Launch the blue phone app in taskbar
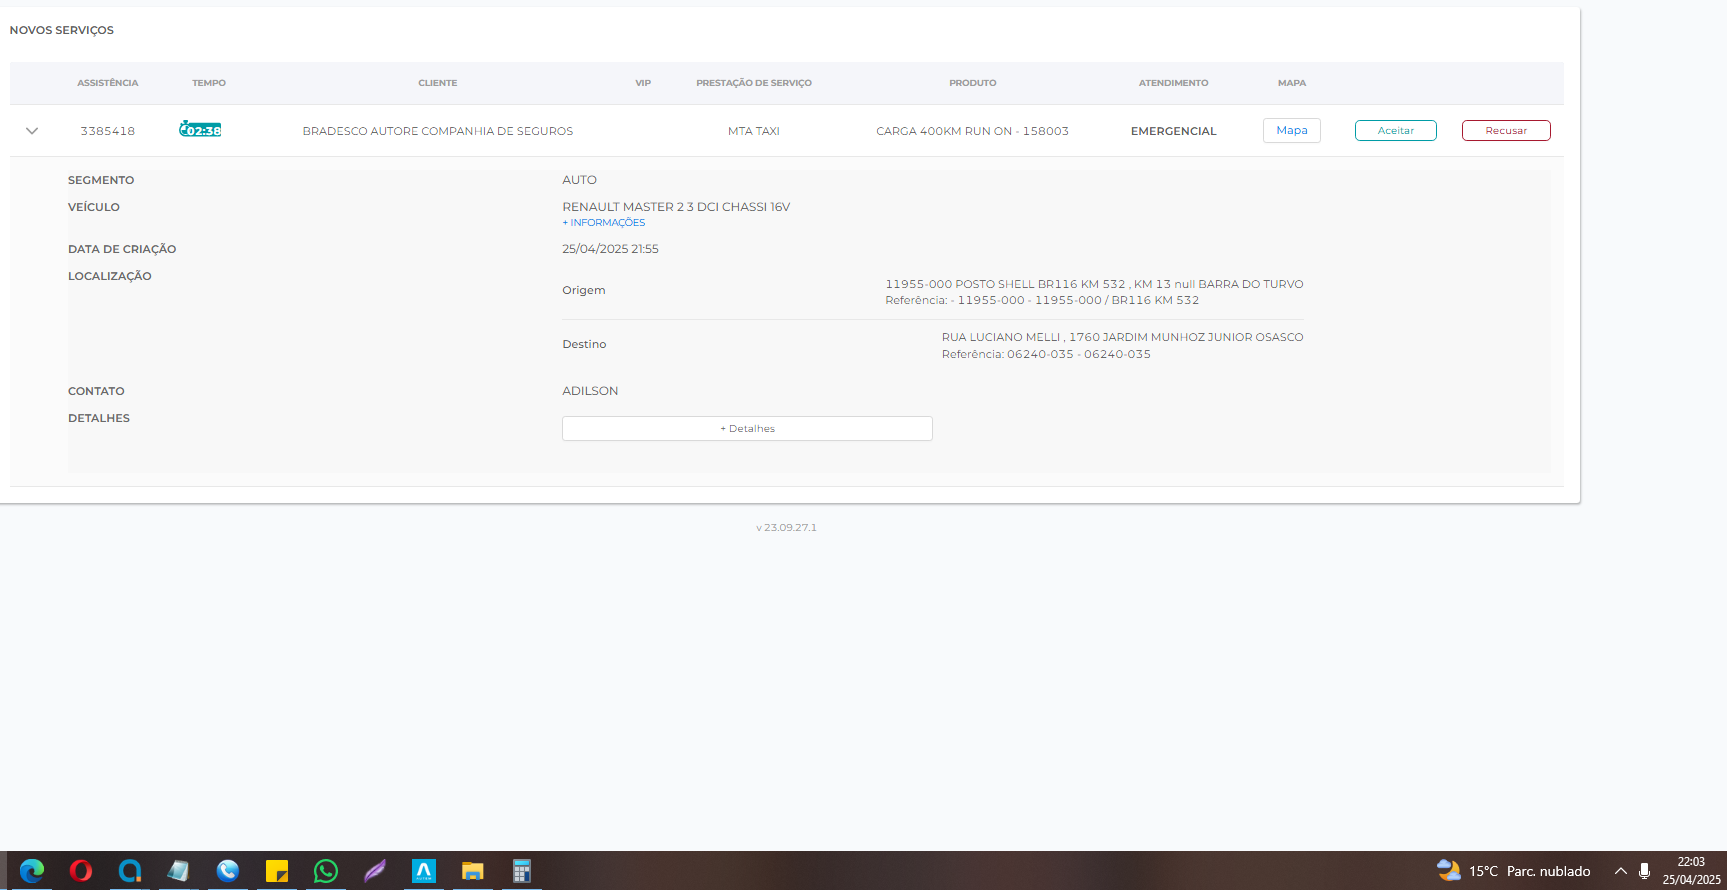The width and height of the screenshot is (1727, 890). (x=228, y=871)
